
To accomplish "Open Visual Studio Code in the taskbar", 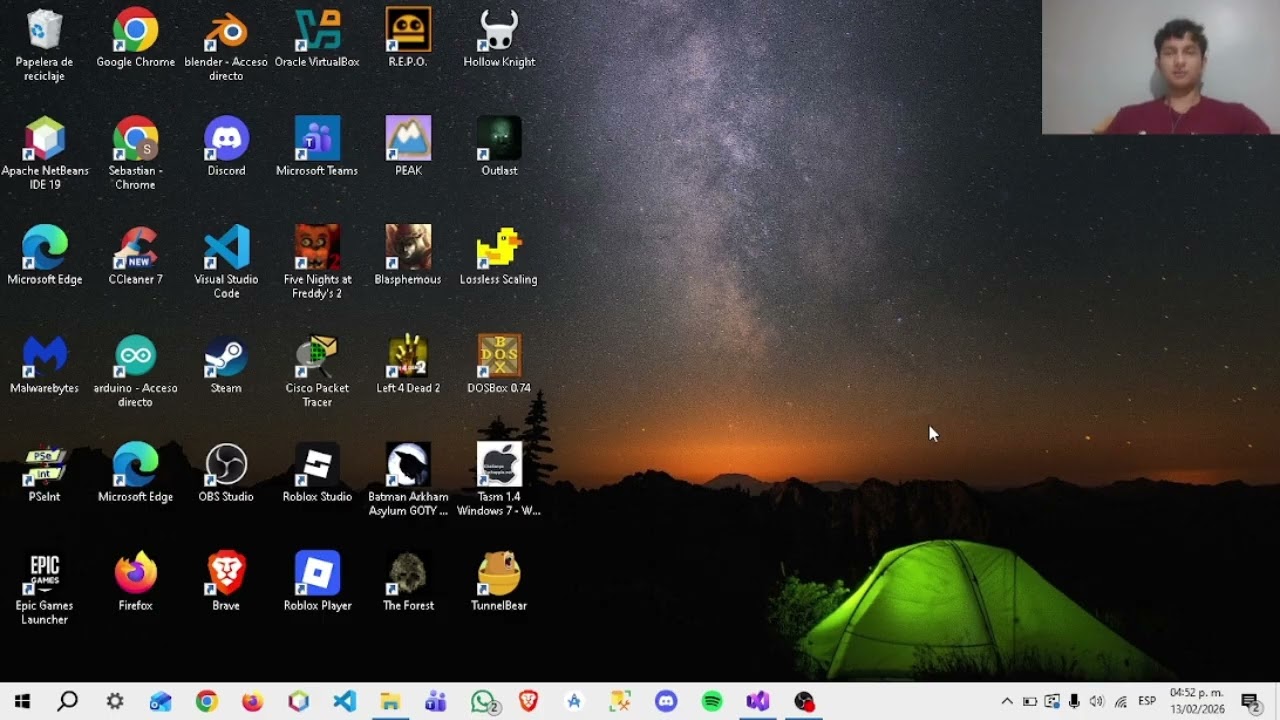I will pos(344,702).
